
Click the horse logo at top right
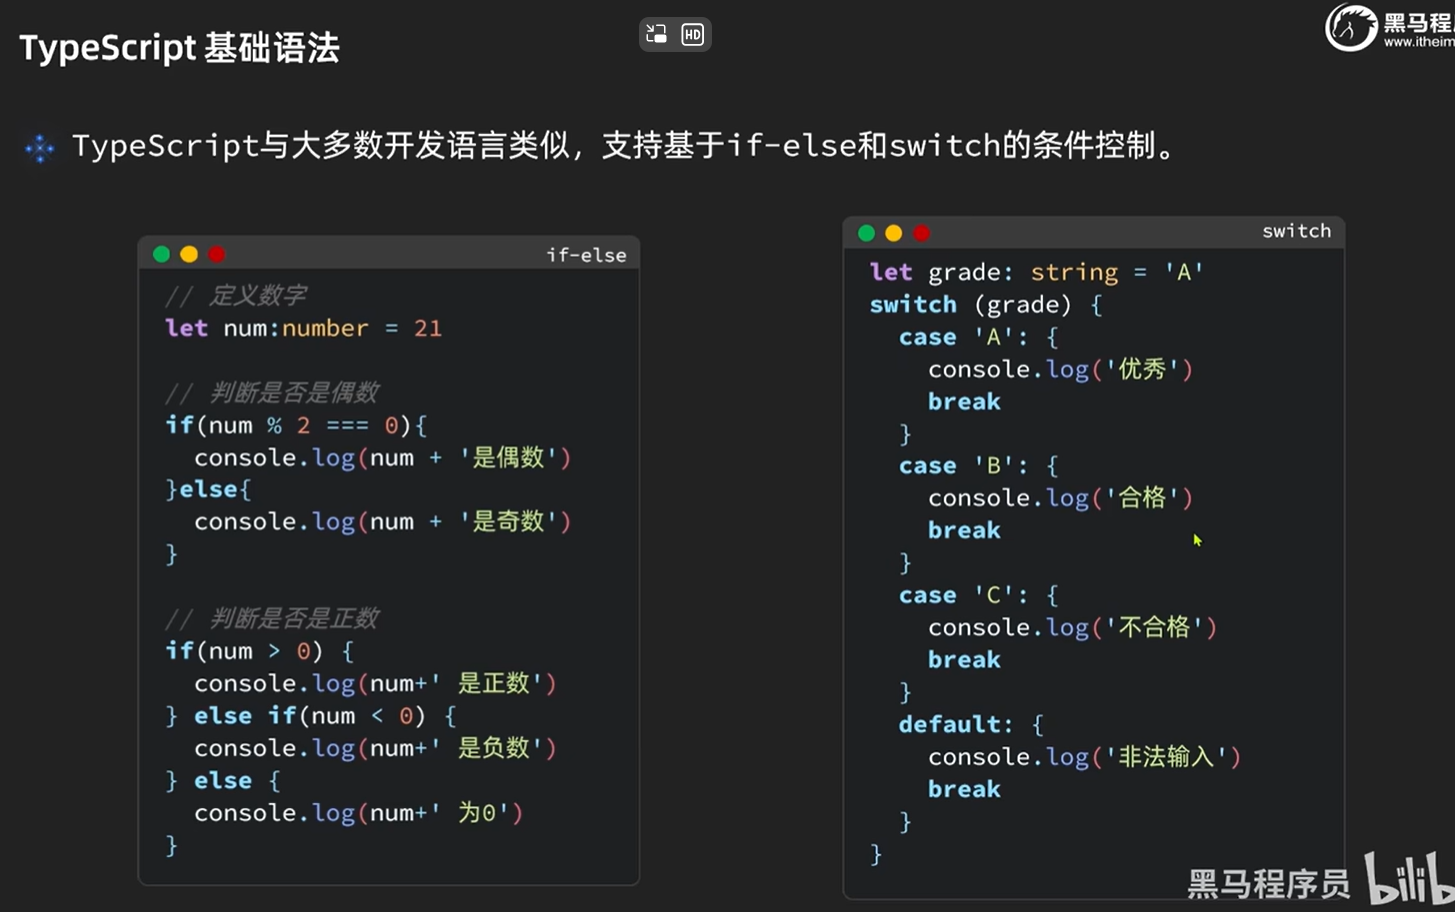(x=1350, y=27)
